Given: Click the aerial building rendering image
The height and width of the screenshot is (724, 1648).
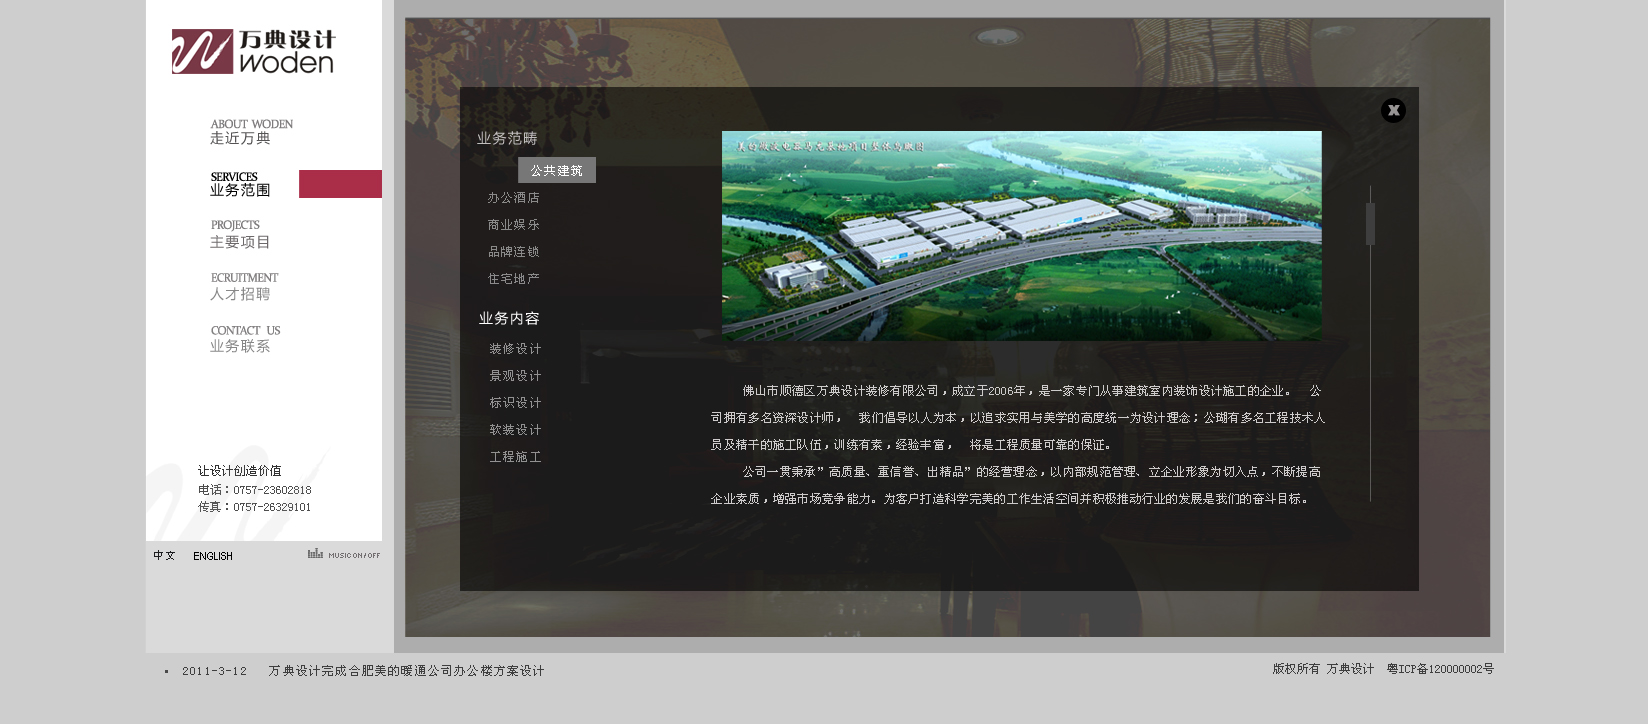Looking at the screenshot, I should click(x=1021, y=236).
